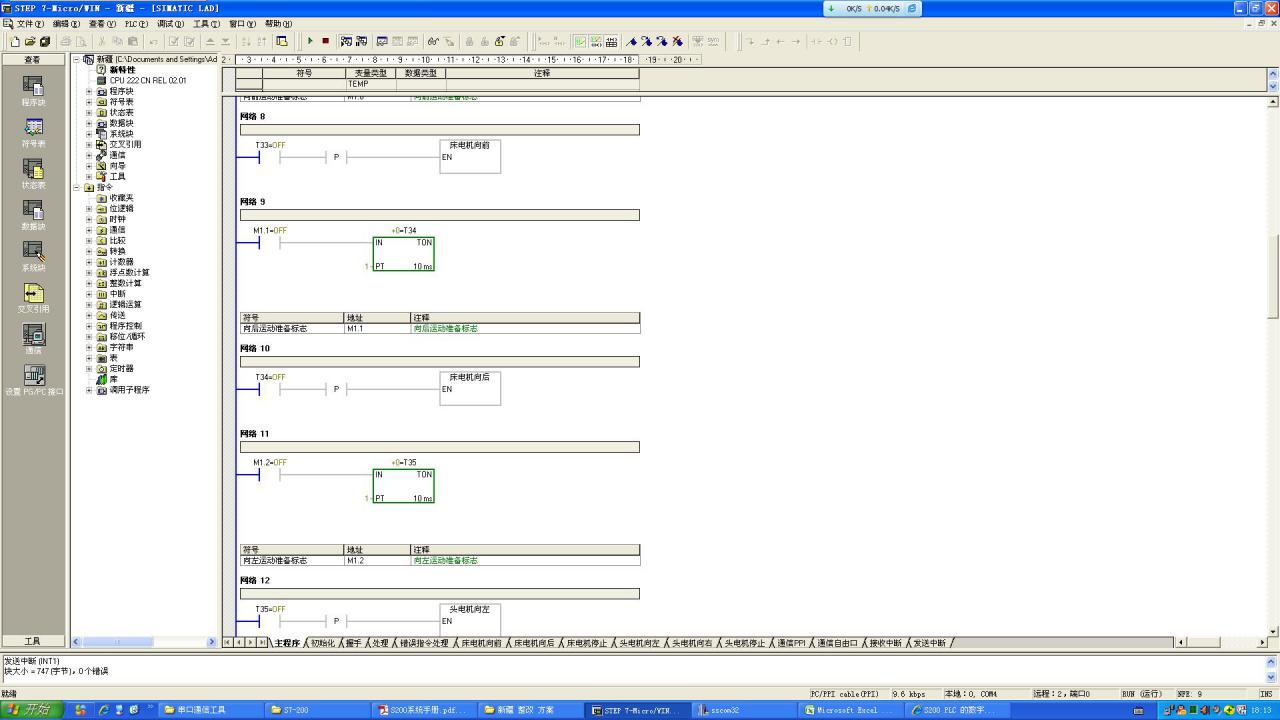Click the red Stop PLC button
This screenshot has height=720, width=1280.
click(325, 41)
